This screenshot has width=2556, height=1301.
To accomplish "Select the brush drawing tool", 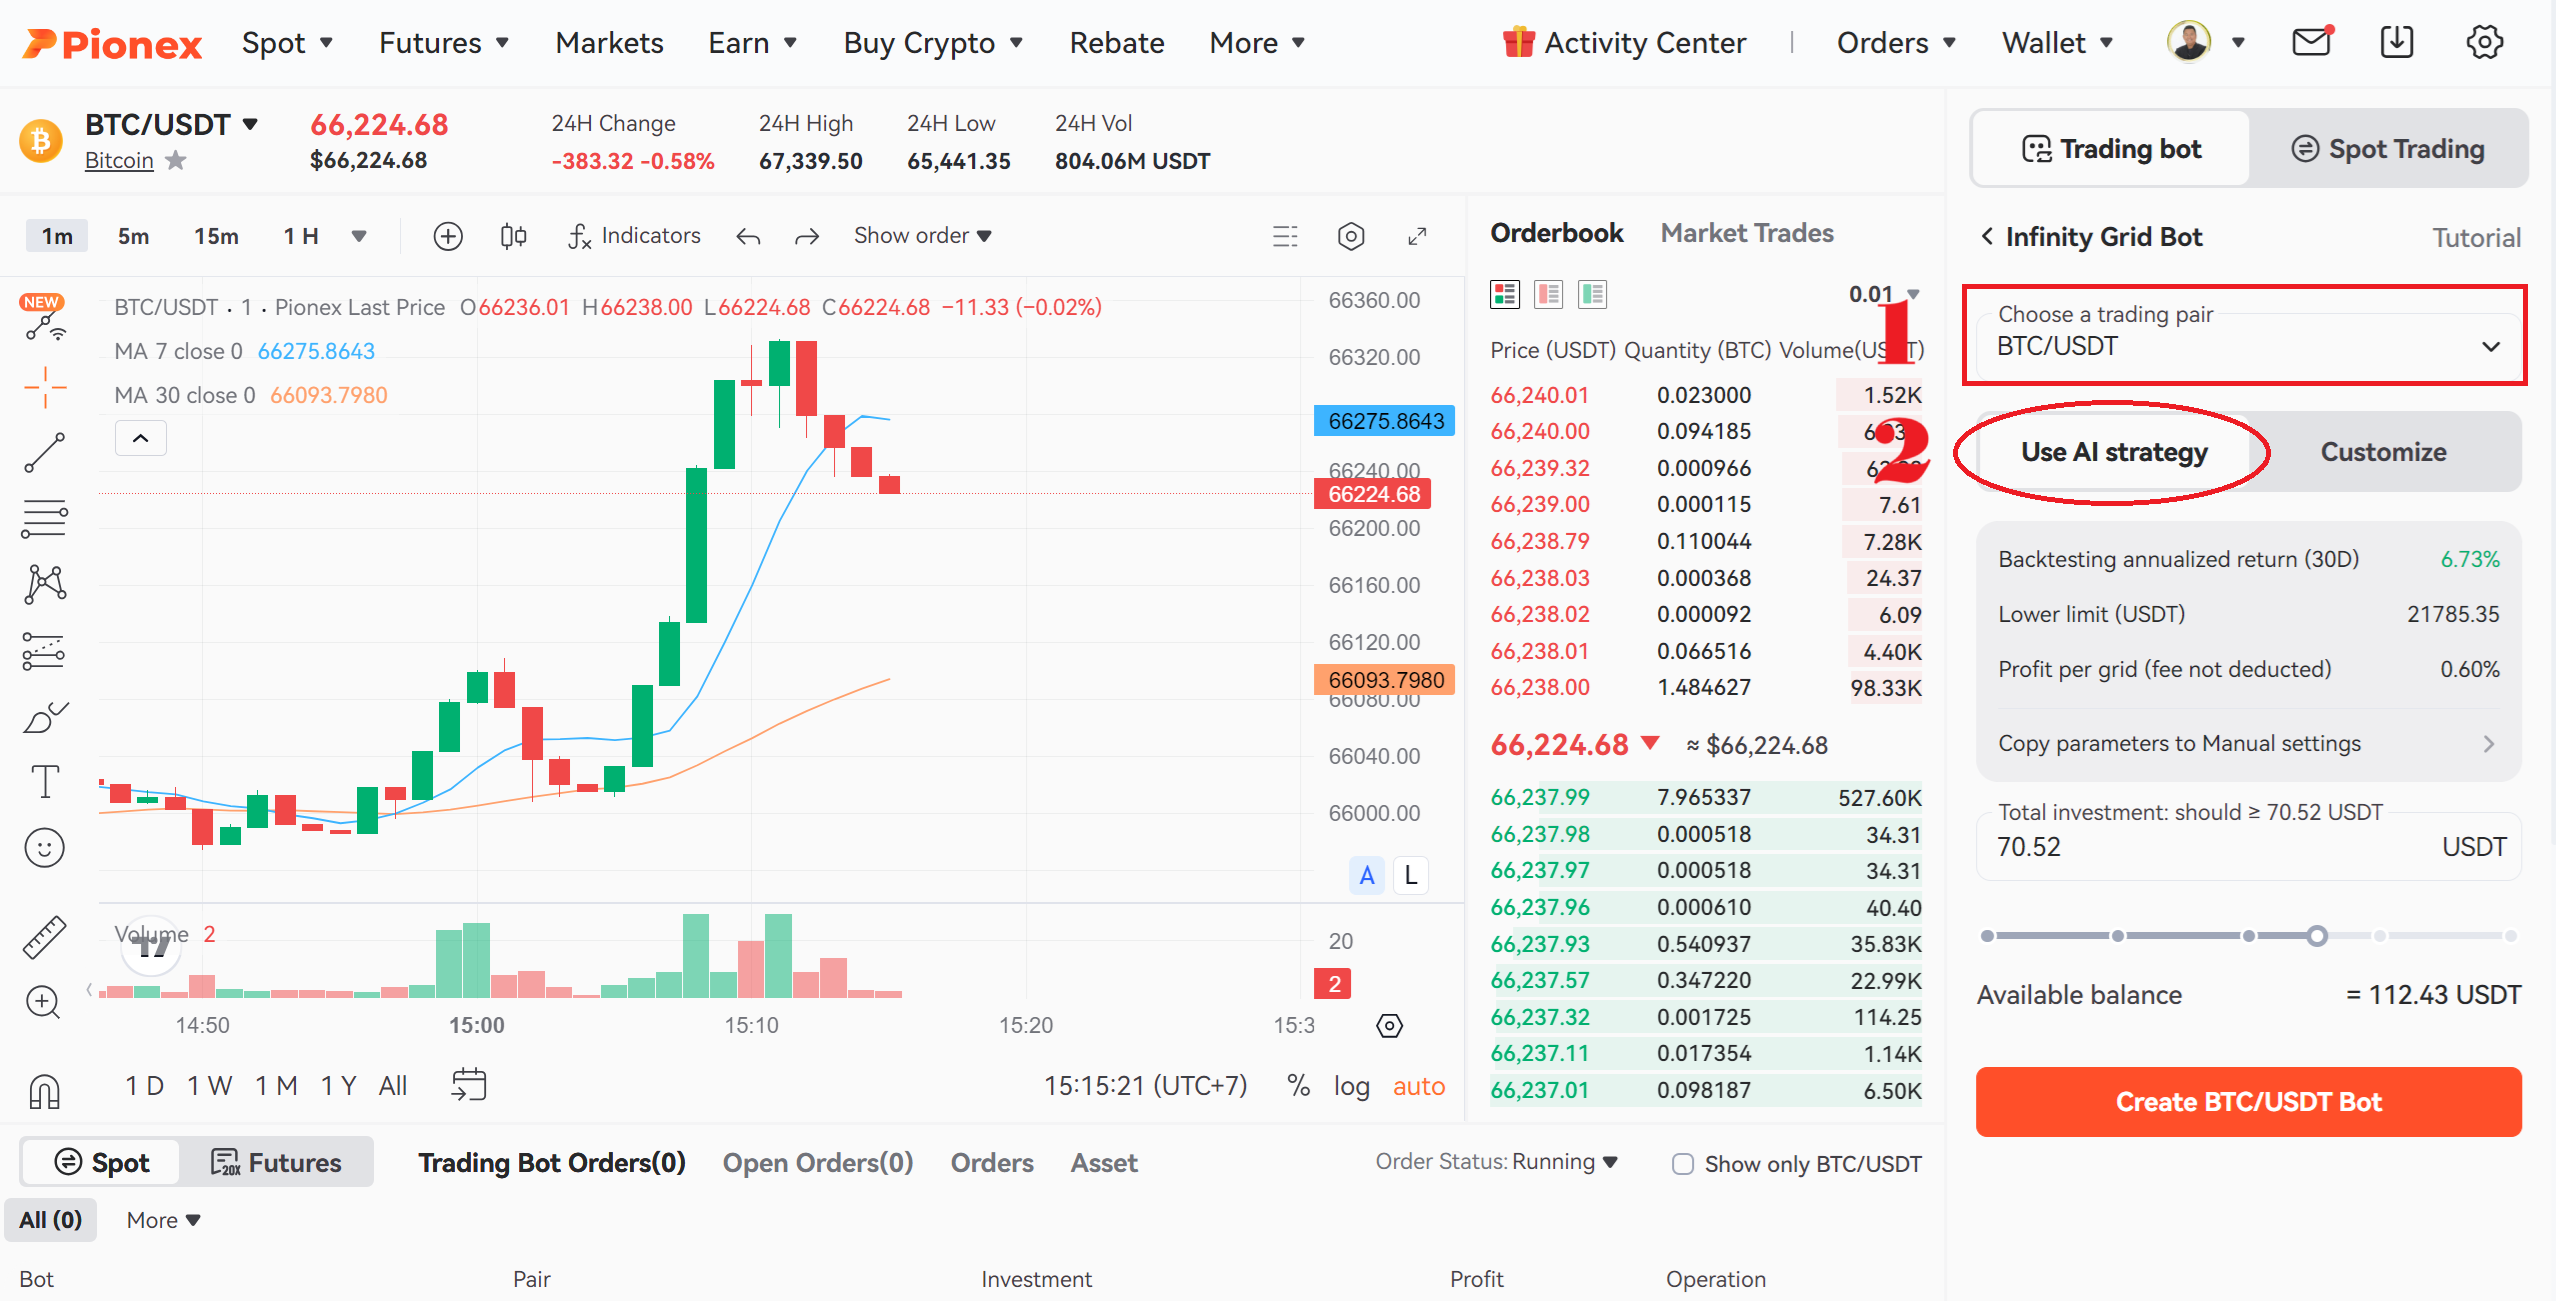I will (x=44, y=717).
